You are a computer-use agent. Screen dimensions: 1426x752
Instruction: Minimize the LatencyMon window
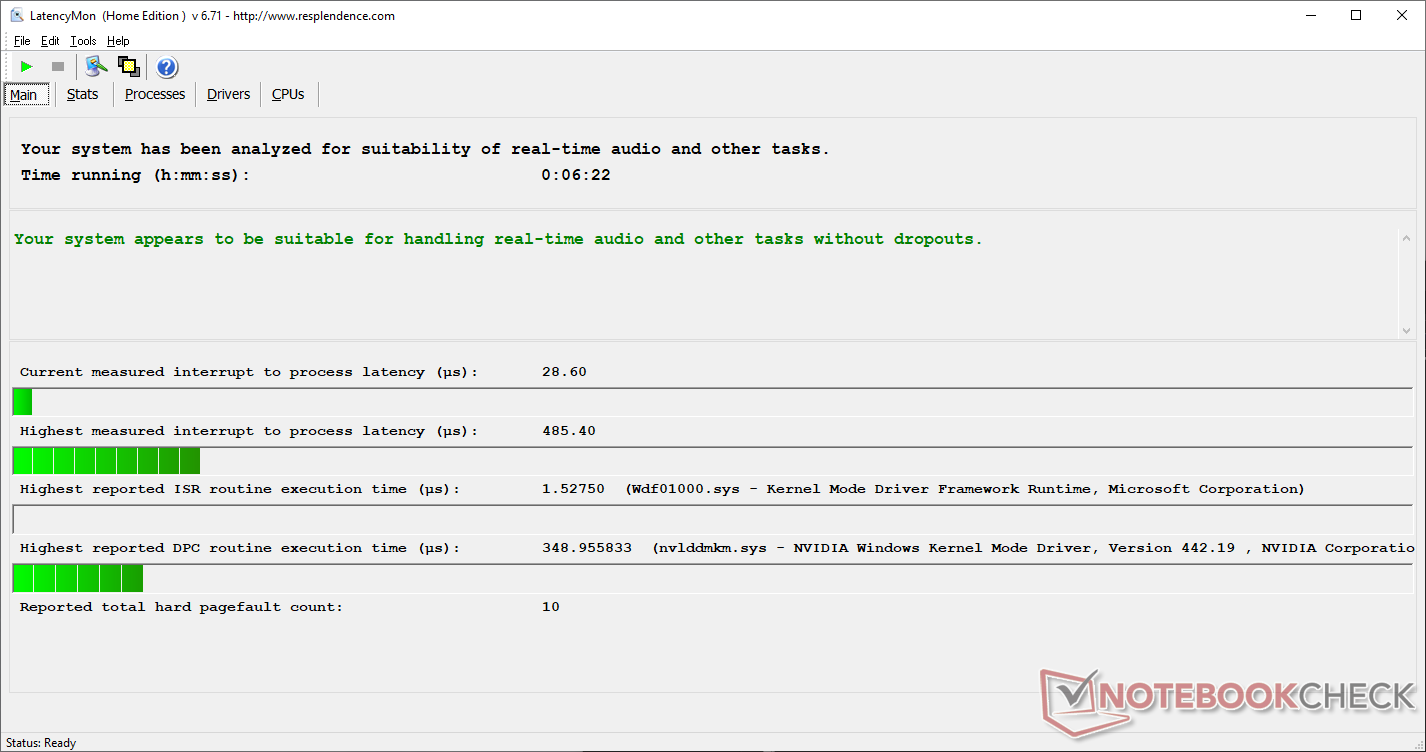pyautogui.click(x=1311, y=15)
